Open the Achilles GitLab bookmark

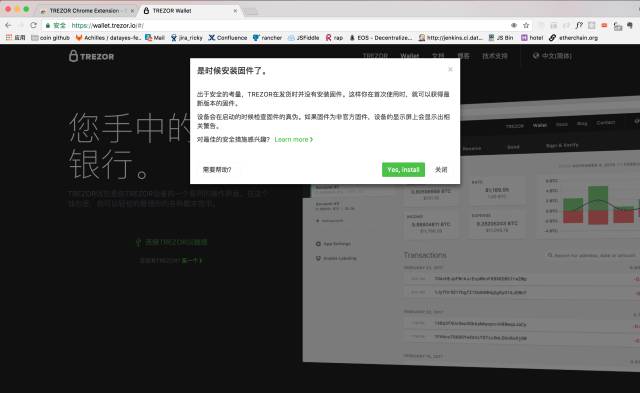tap(108, 38)
